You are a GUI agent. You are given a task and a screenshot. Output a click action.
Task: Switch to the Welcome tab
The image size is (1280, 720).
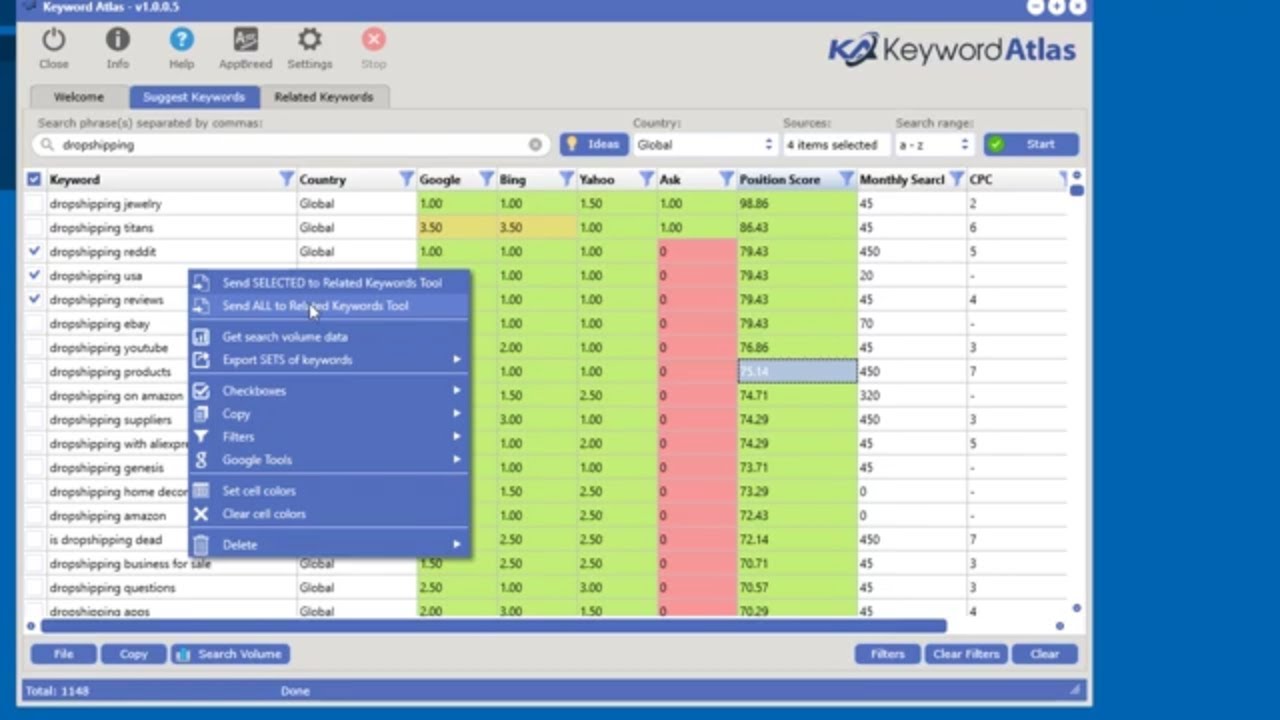coord(79,97)
